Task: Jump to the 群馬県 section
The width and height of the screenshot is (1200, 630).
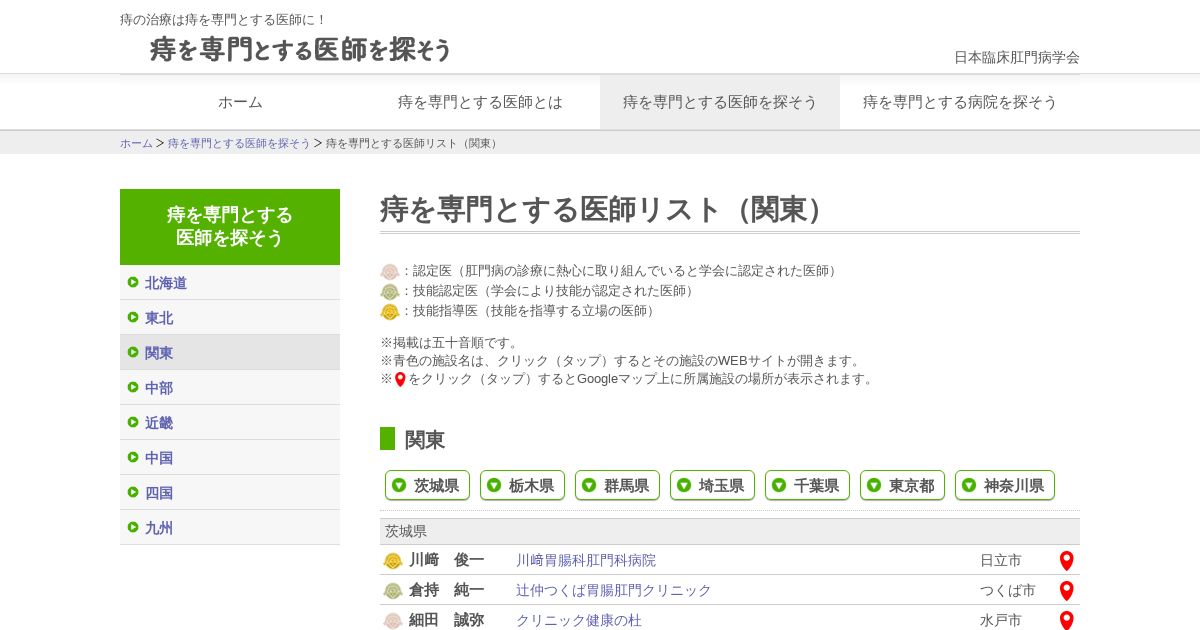Action: (617, 485)
